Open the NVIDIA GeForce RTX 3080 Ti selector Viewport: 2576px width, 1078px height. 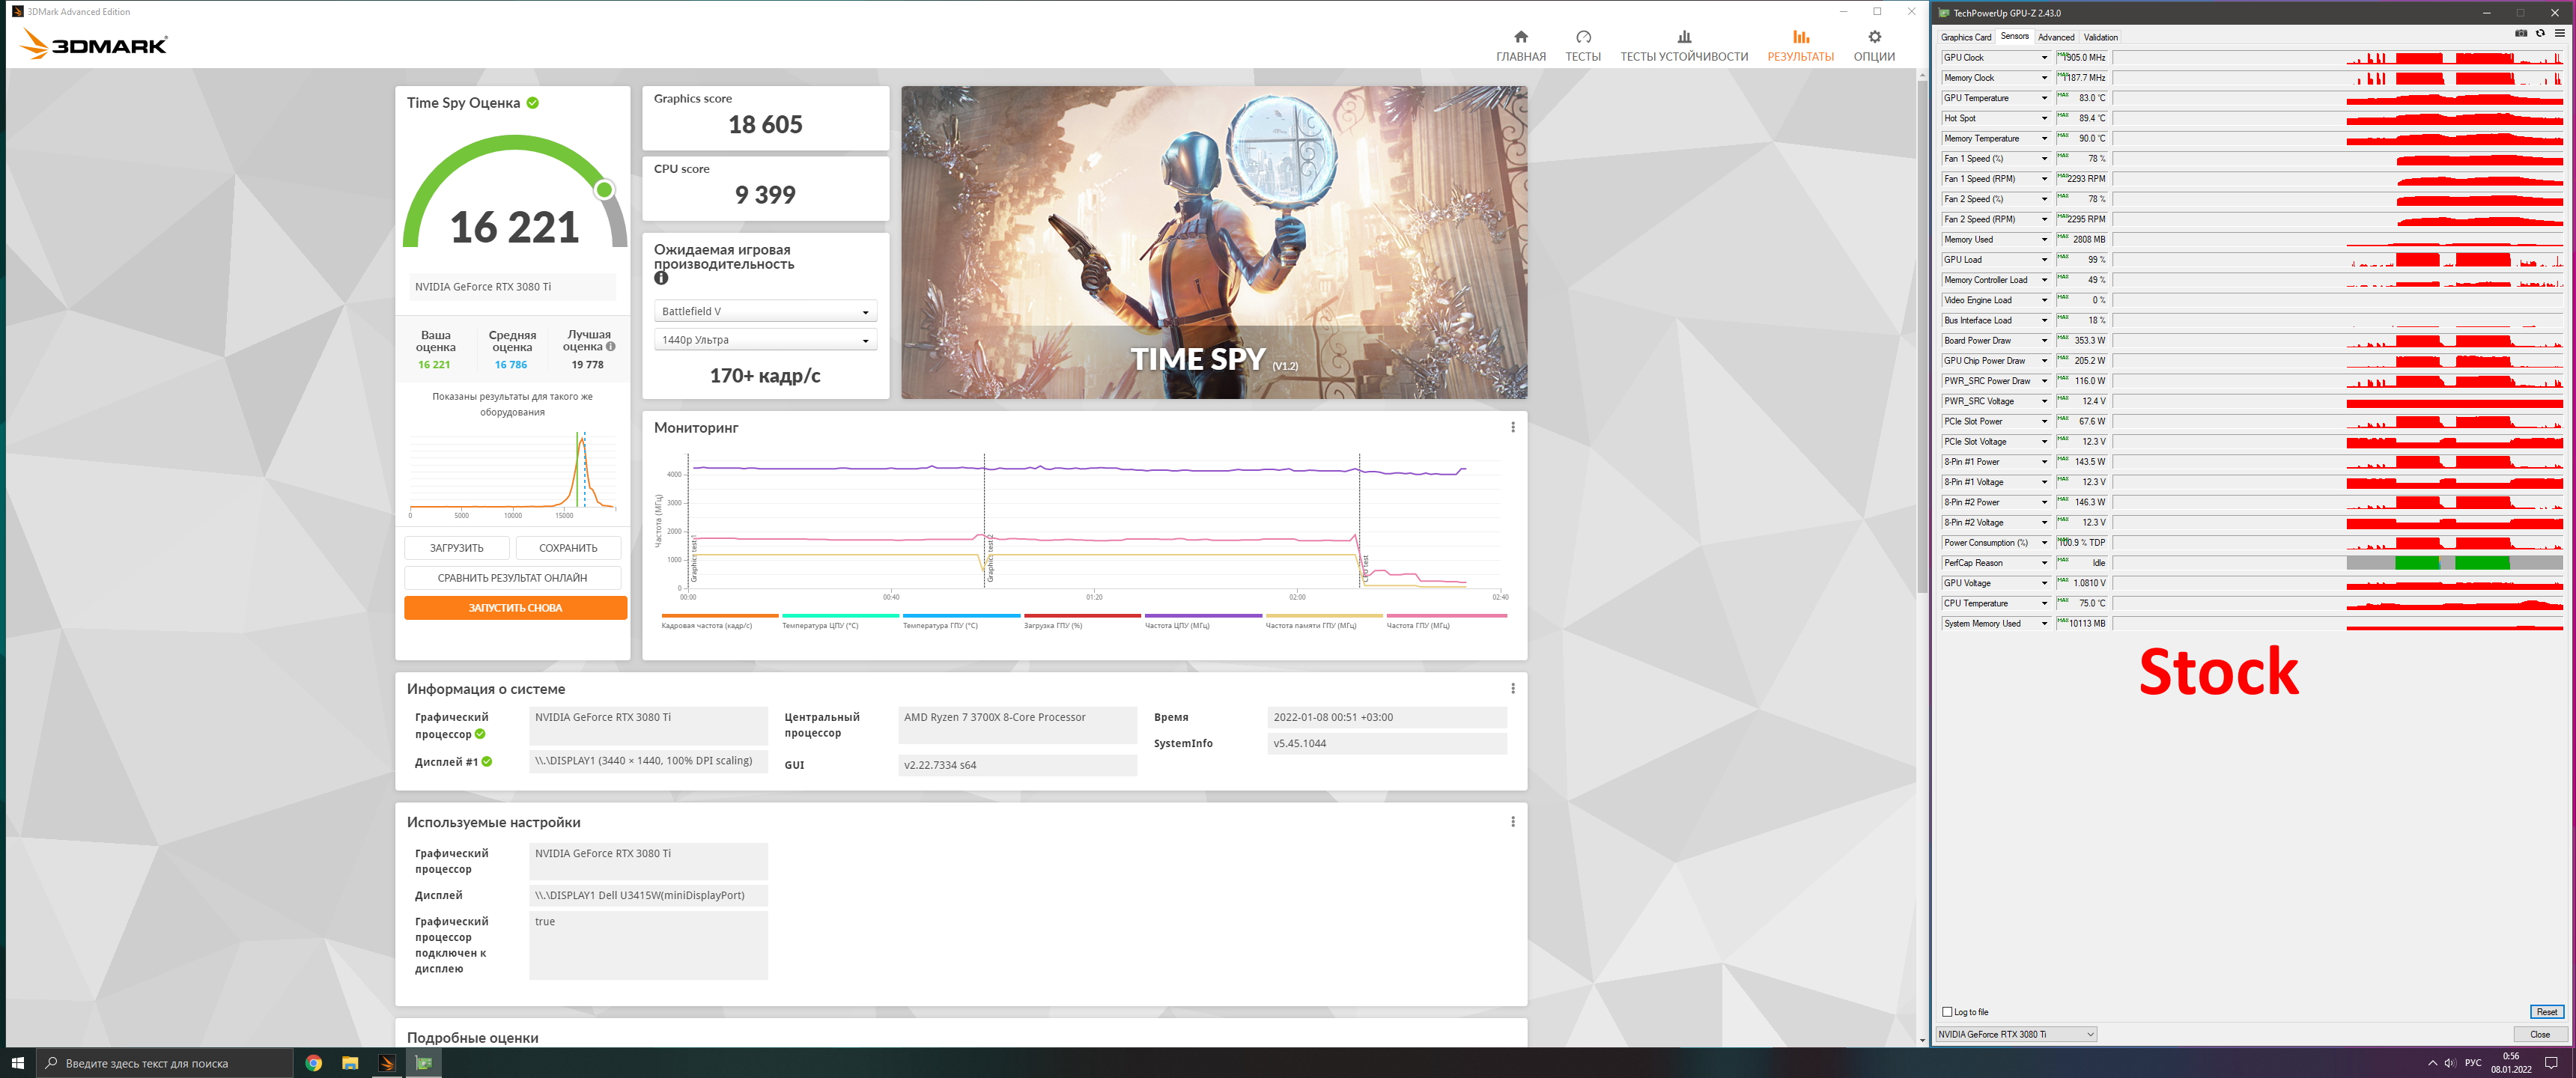[x=2015, y=1035]
